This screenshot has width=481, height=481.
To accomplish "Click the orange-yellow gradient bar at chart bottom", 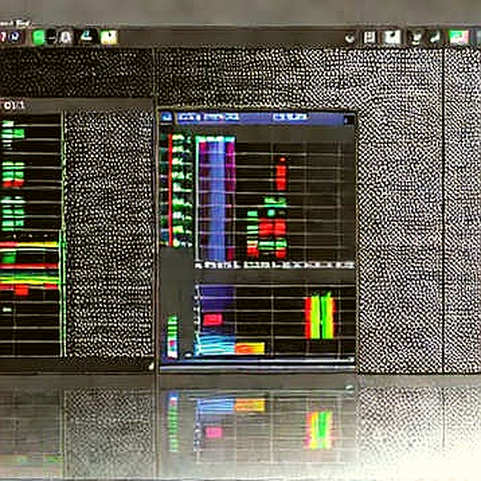I will 250,349.
